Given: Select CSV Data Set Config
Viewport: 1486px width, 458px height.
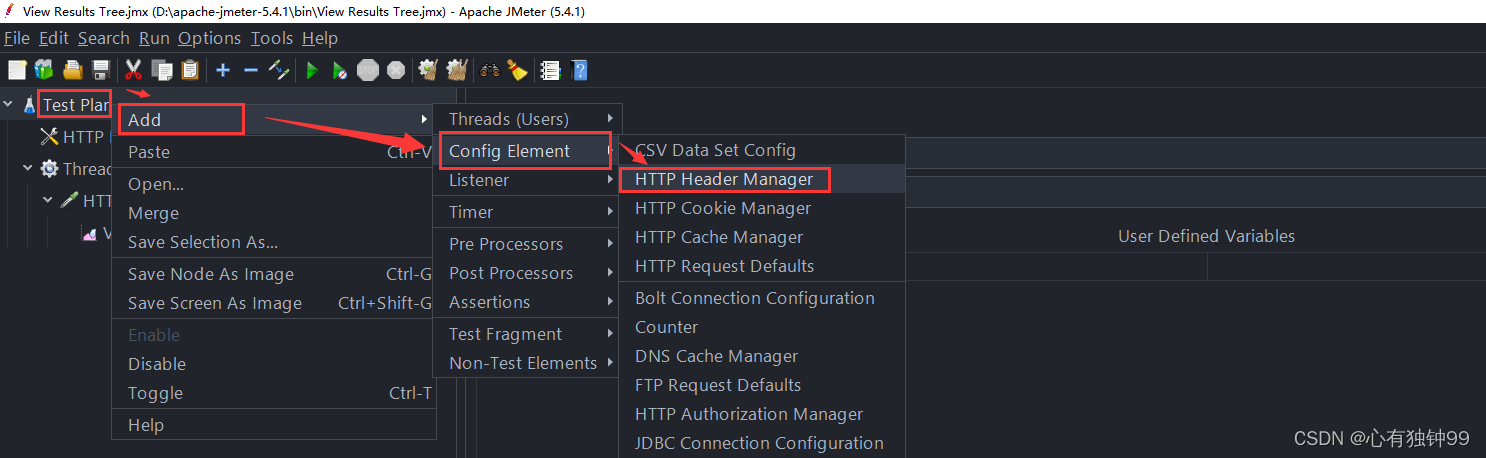Looking at the screenshot, I should point(763,150).
